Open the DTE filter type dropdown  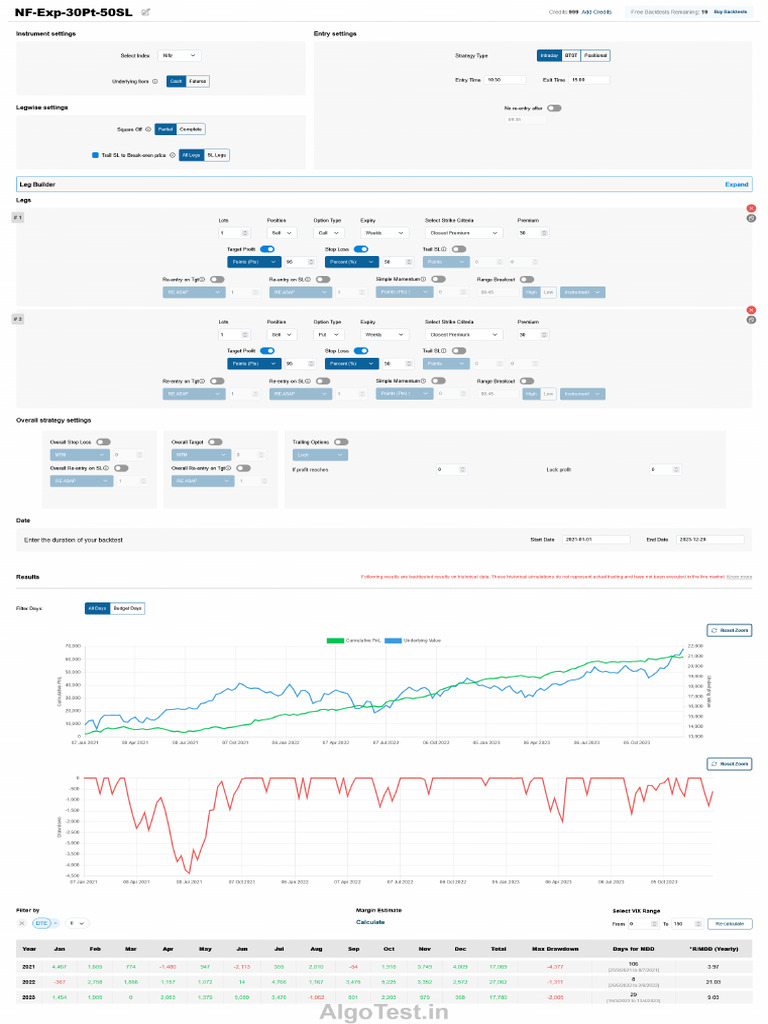point(46,923)
